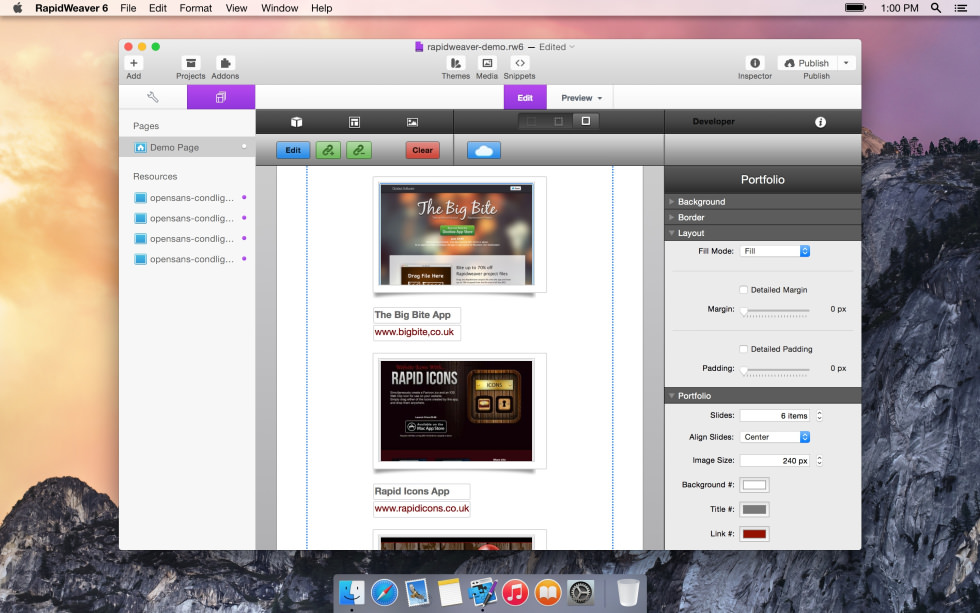
Task: Select the first opensans-condlig resource
Action: tap(187, 197)
